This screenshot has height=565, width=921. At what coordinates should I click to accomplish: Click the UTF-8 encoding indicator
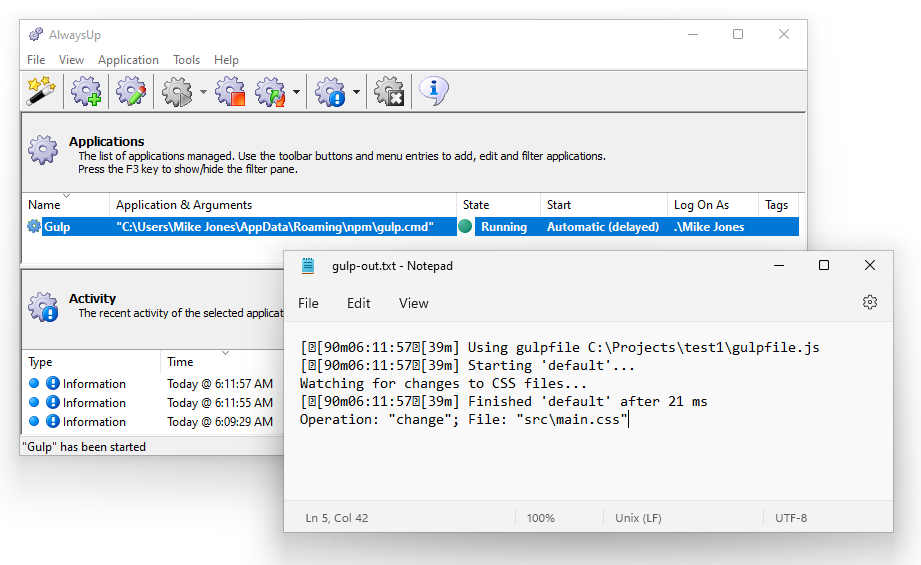tap(791, 518)
